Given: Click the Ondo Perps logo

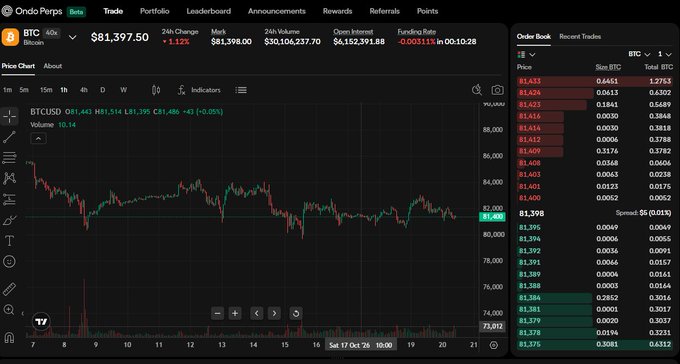Looking at the screenshot, I should coord(32,11).
